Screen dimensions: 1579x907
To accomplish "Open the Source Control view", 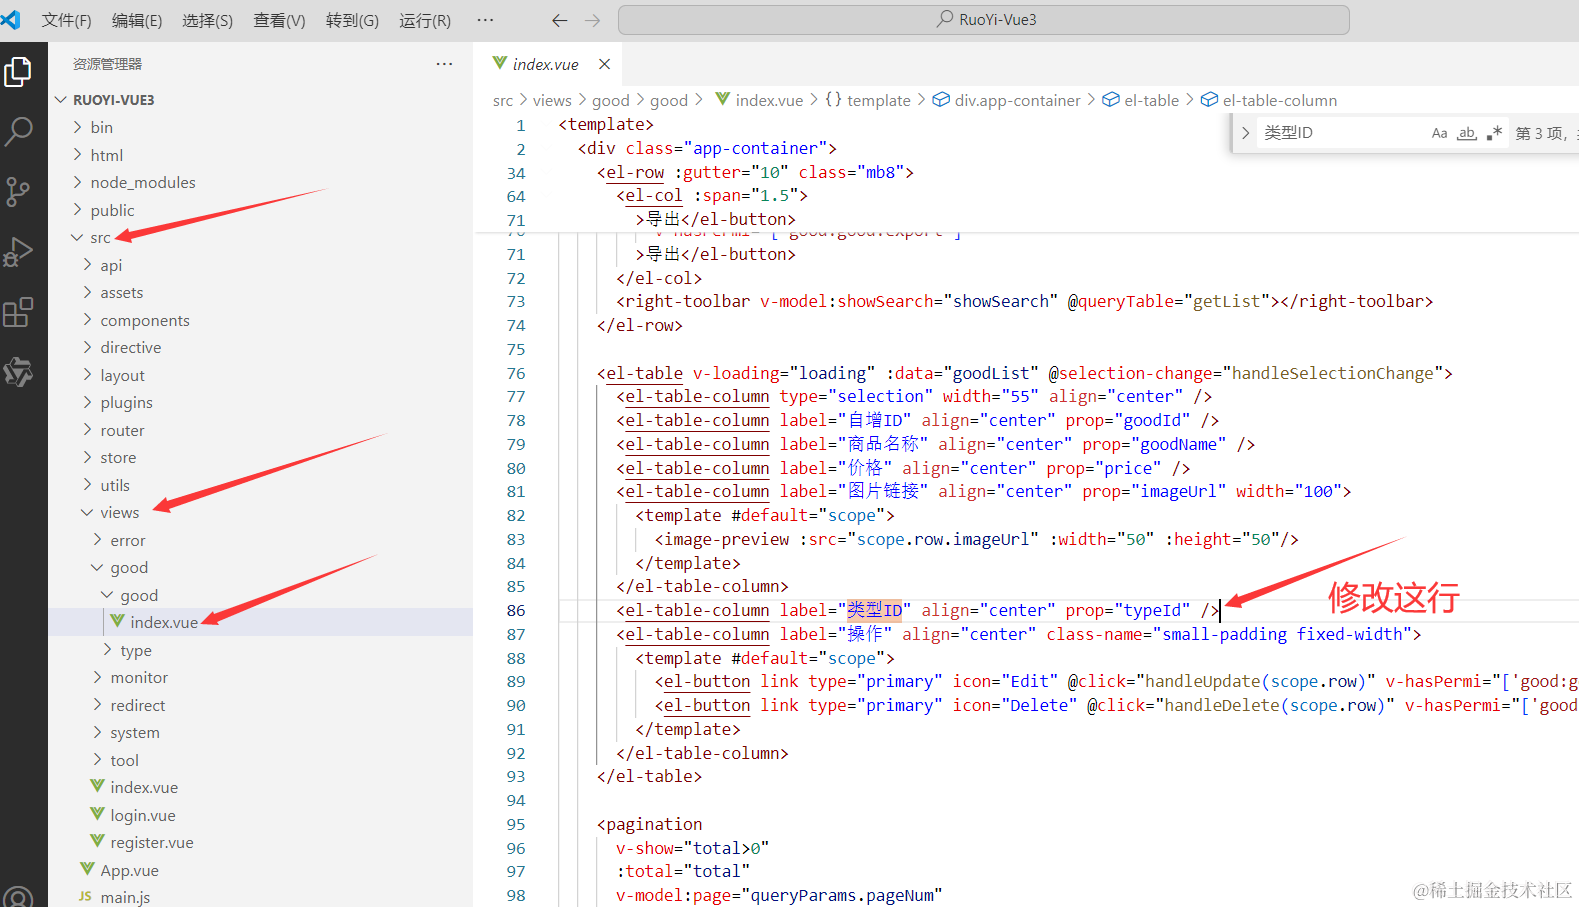I will [18, 191].
